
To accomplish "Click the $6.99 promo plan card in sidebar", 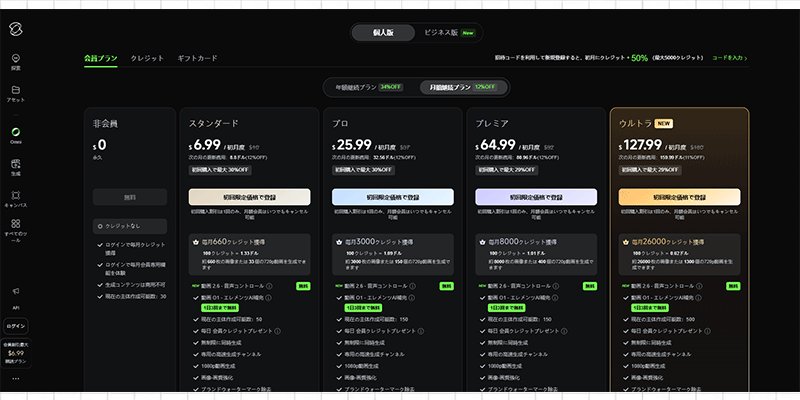I will pos(16,353).
